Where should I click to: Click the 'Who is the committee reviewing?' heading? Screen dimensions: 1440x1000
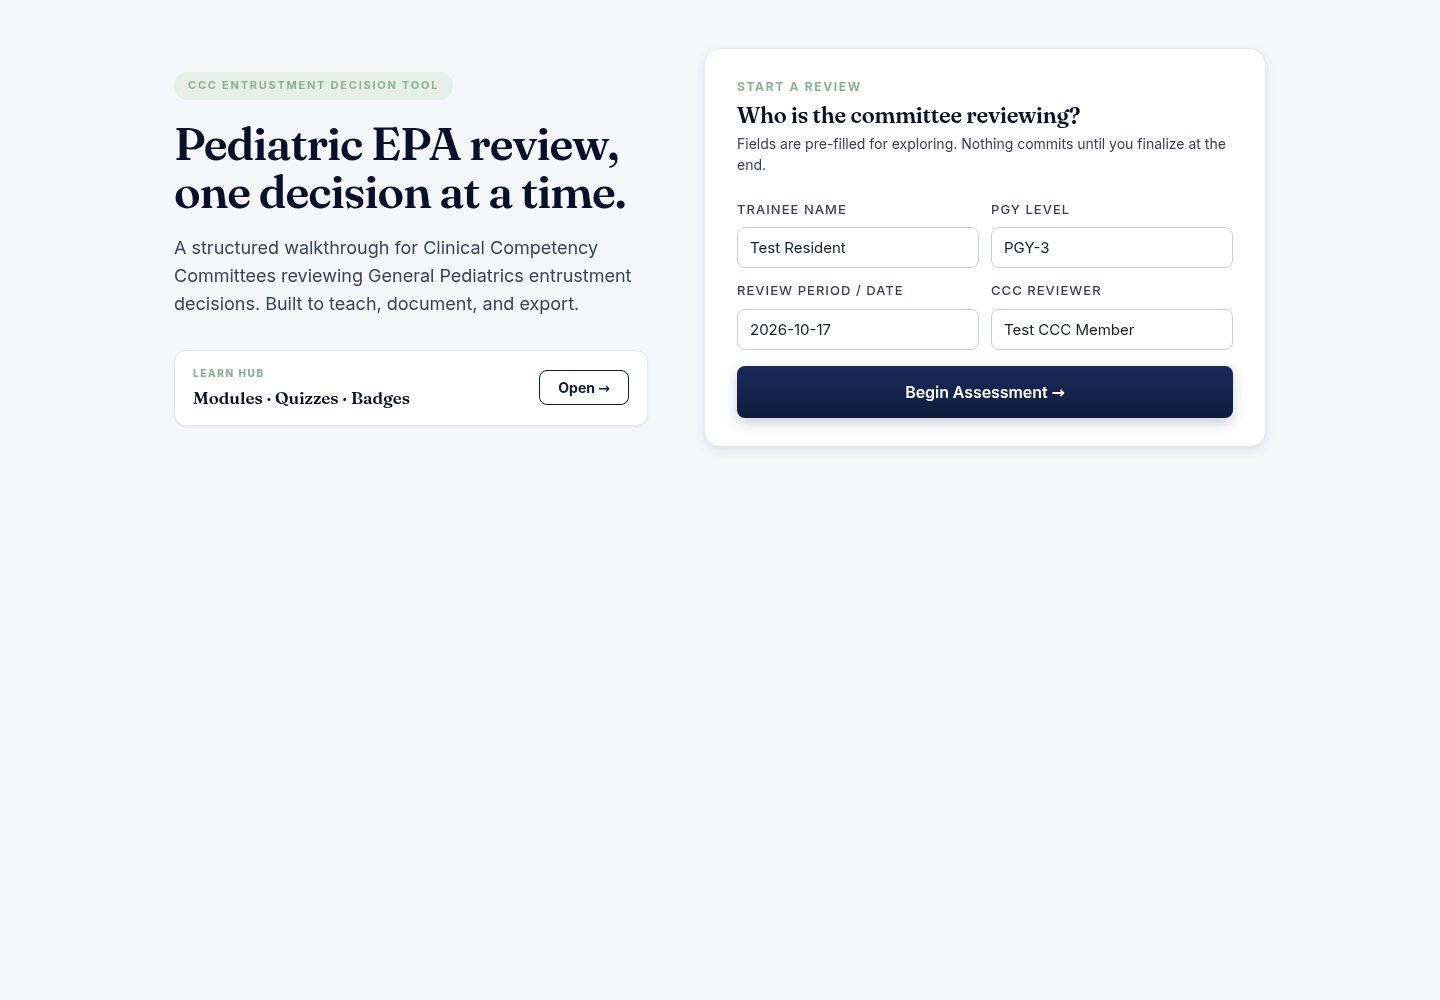click(x=908, y=115)
